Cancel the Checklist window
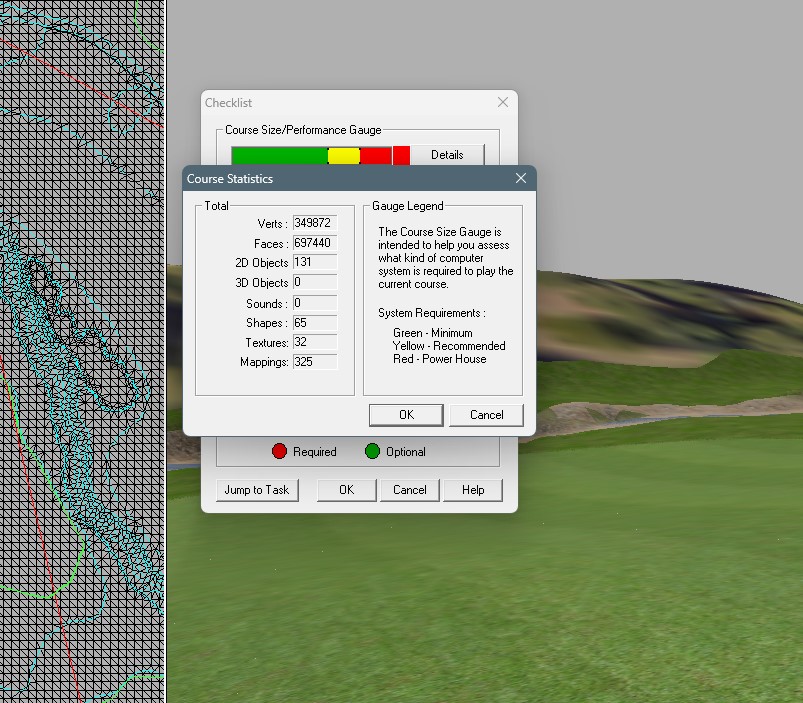The width and height of the screenshot is (803, 703). [x=409, y=490]
